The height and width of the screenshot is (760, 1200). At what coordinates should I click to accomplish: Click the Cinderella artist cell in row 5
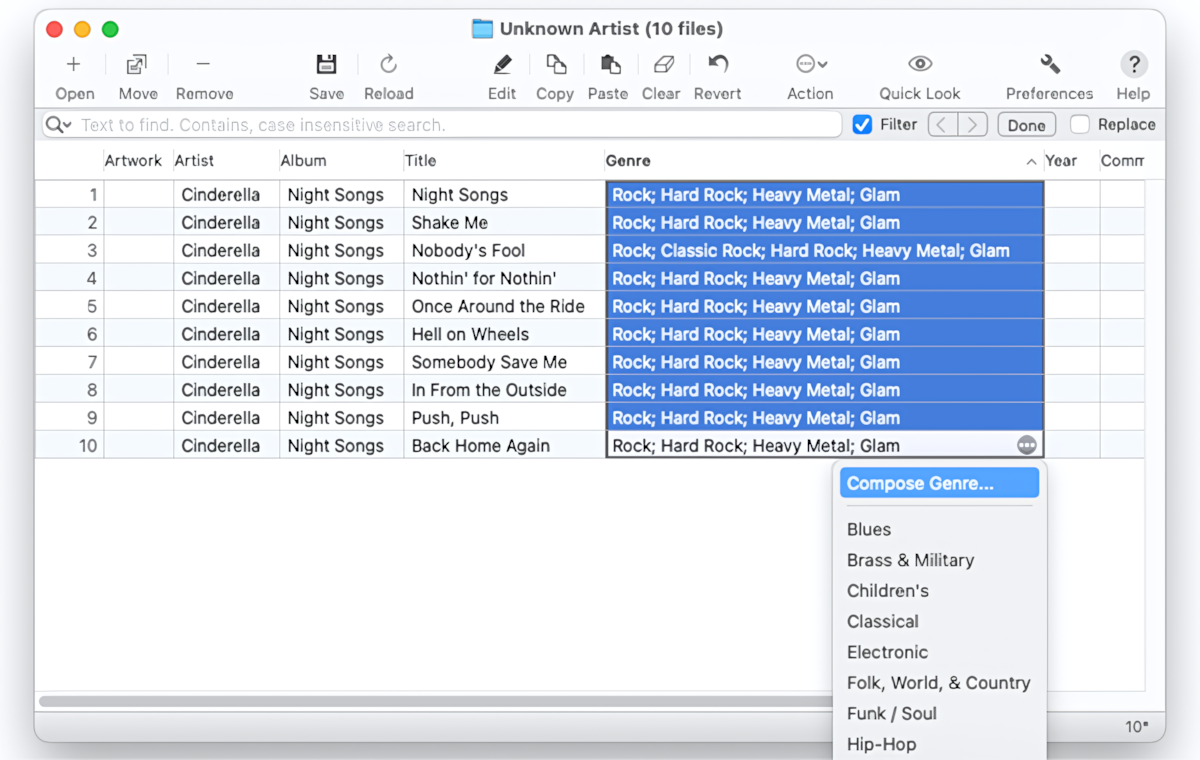click(x=226, y=306)
